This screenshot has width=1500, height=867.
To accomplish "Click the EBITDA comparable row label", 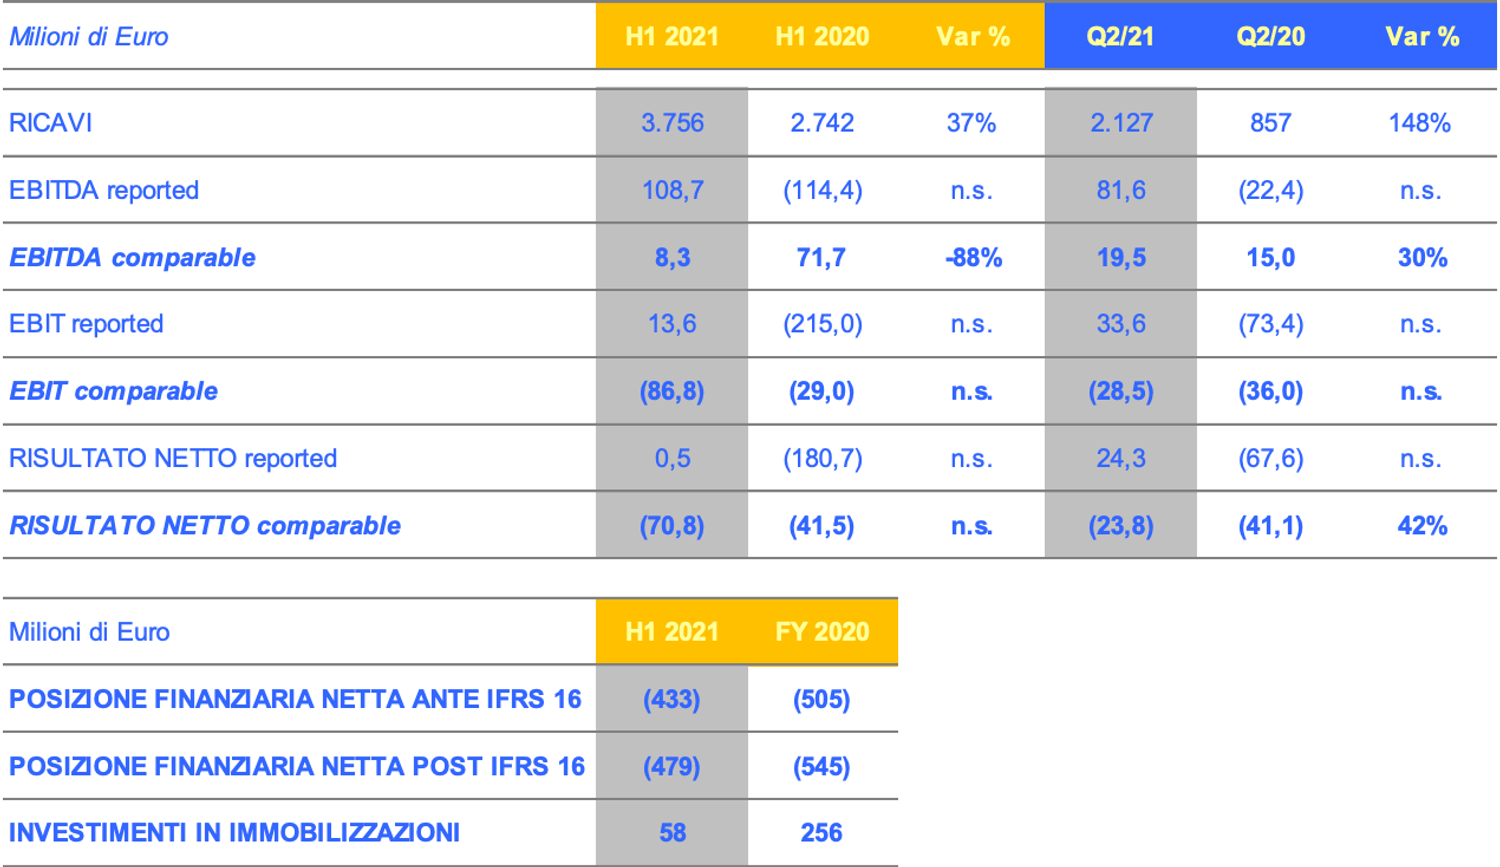I will [132, 258].
